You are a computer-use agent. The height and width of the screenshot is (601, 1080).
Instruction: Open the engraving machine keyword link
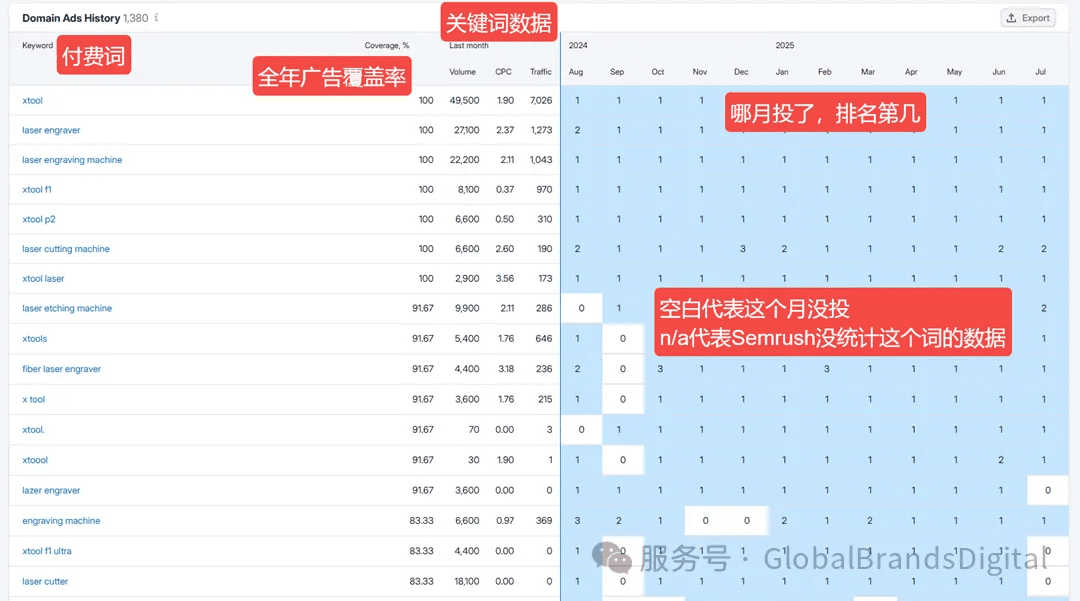pyautogui.click(x=61, y=520)
